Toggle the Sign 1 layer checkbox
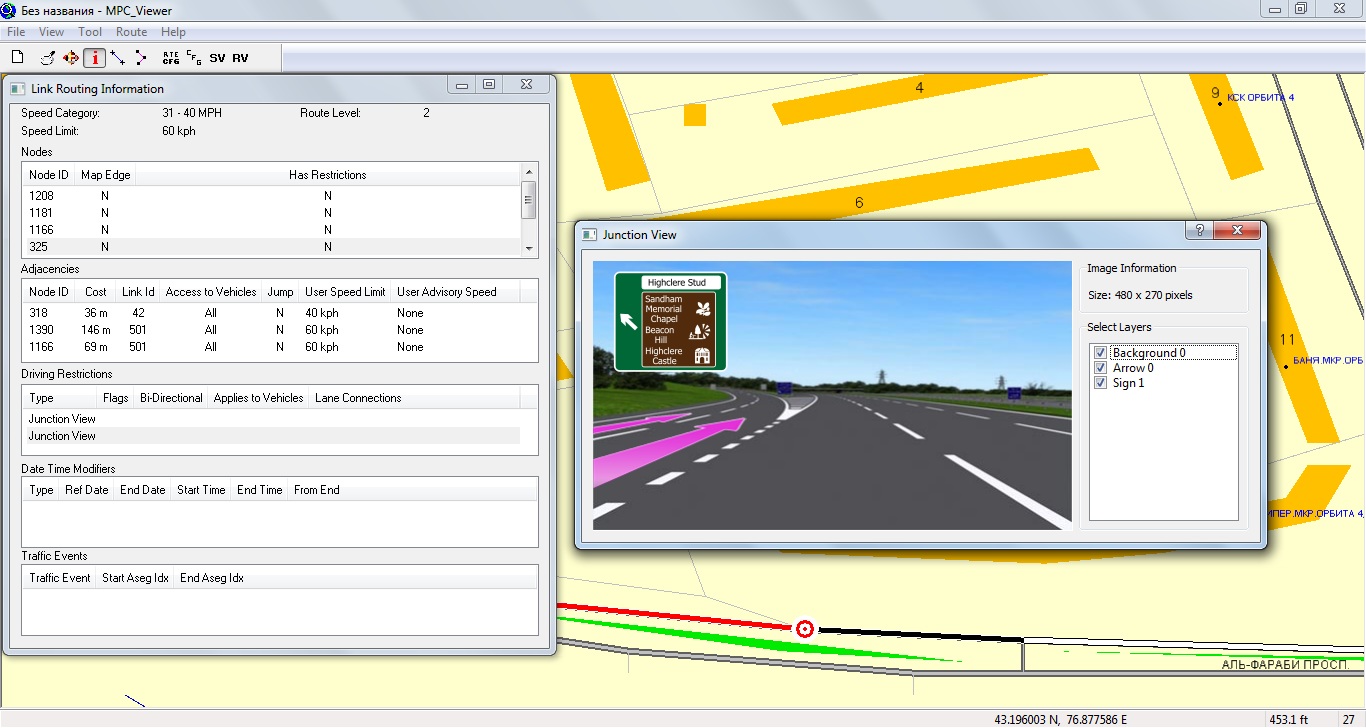Image resolution: width=1366 pixels, height=728 pixels. [x=1100, y=383]
